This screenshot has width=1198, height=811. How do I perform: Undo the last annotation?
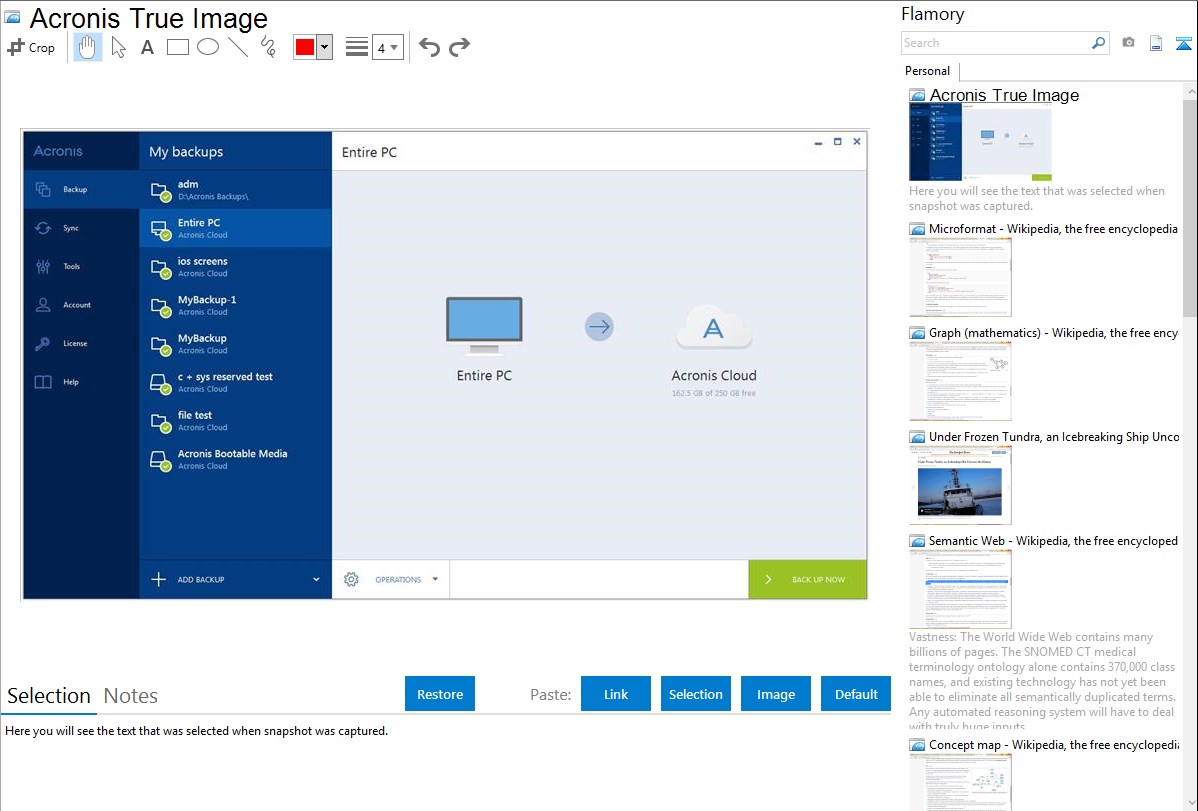429,47
